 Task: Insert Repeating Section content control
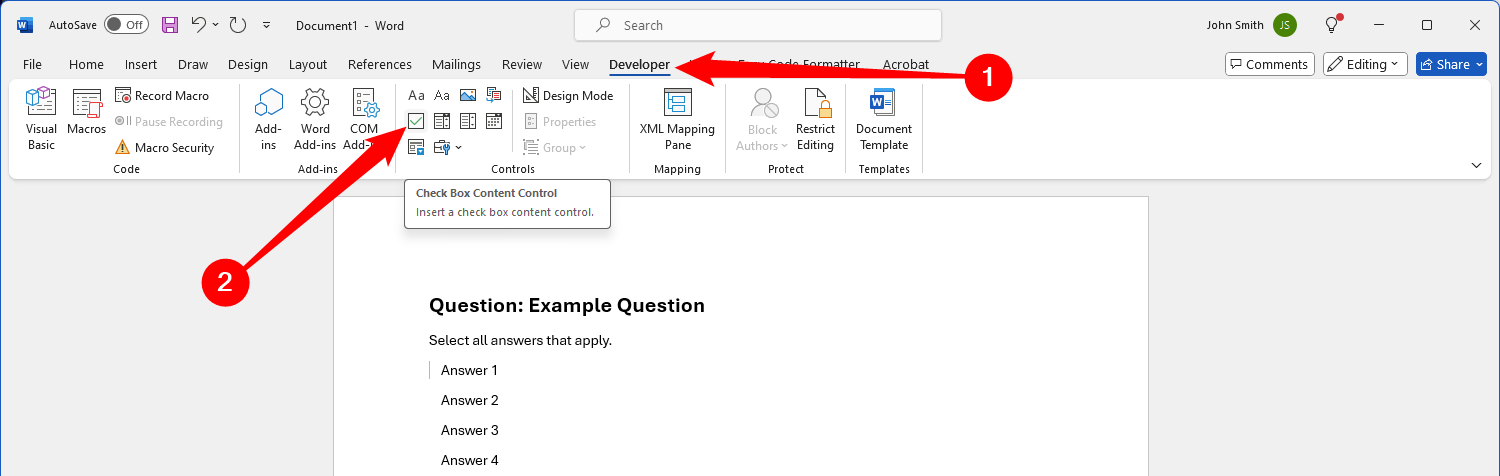tap(416, 147)
